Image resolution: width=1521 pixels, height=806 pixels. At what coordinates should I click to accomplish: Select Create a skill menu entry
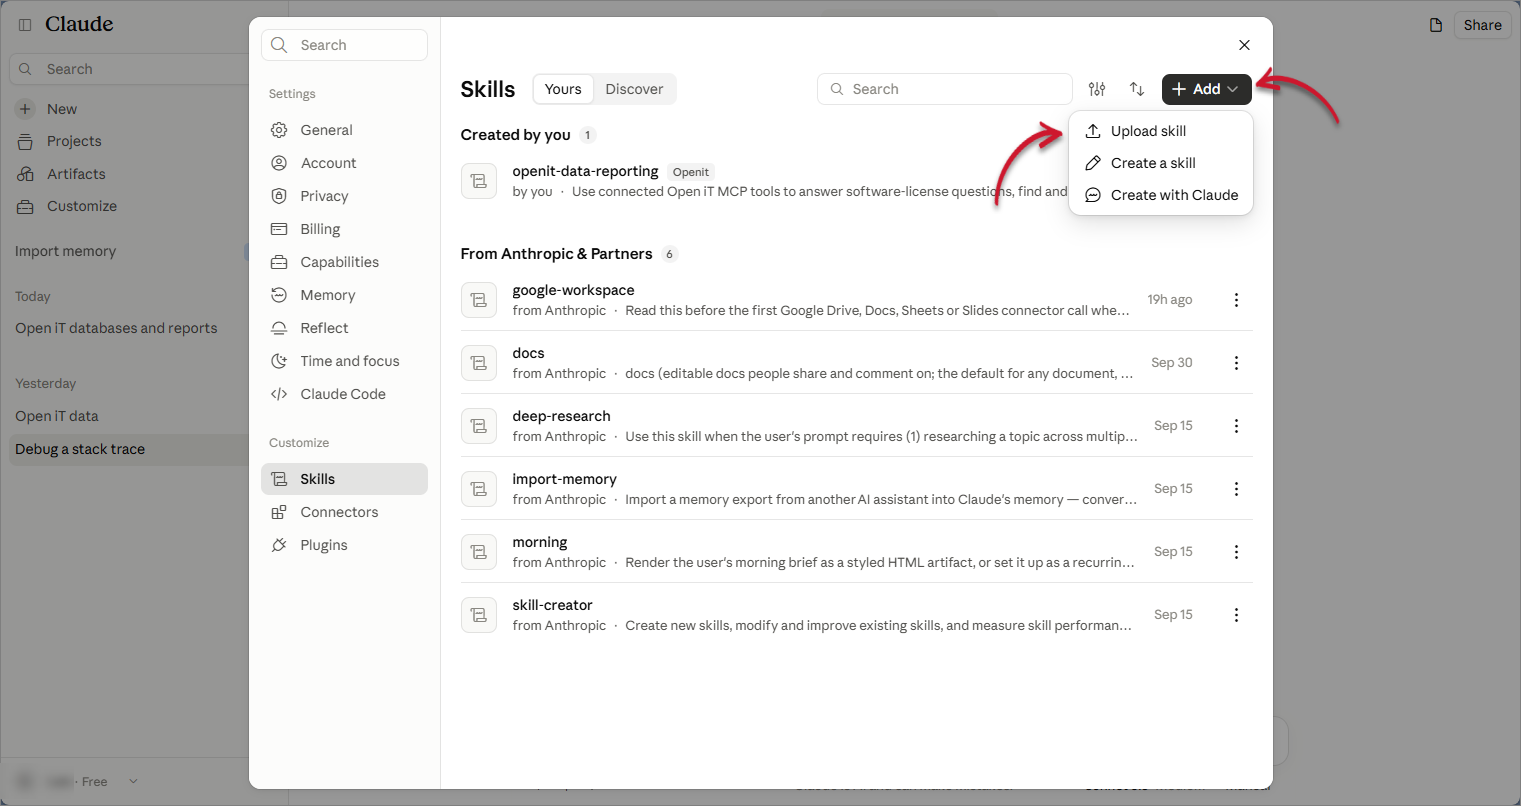coord(1161,163)
